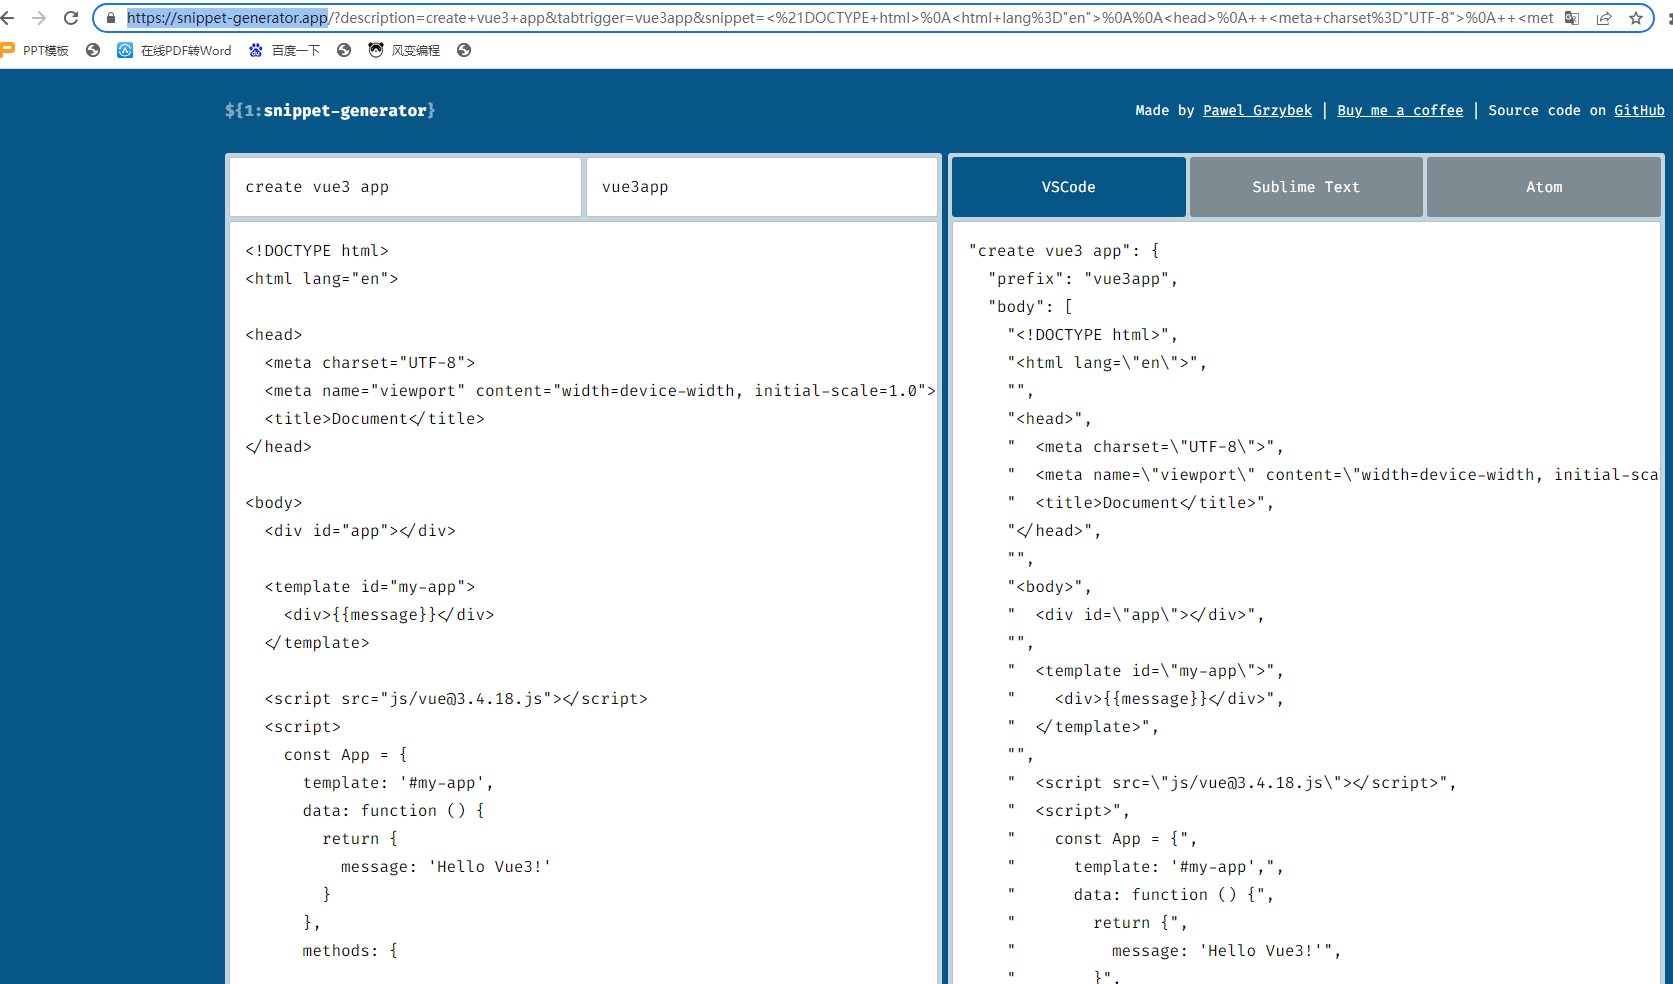Click the '"body": [' output line
The width and height of the screenshot is (1673, 984).
tap(1030, 307)
